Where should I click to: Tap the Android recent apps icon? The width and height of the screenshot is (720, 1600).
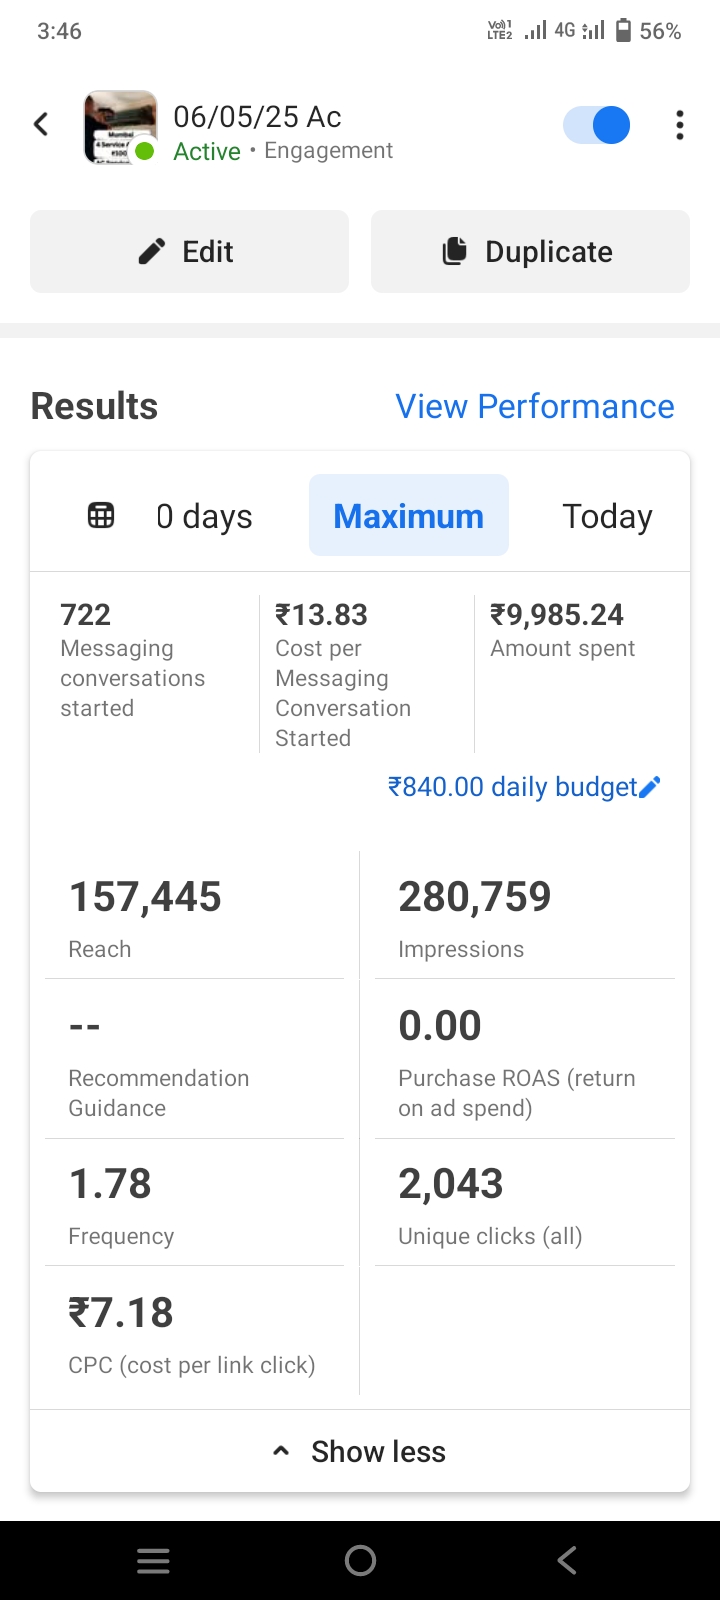point(153,1561)
